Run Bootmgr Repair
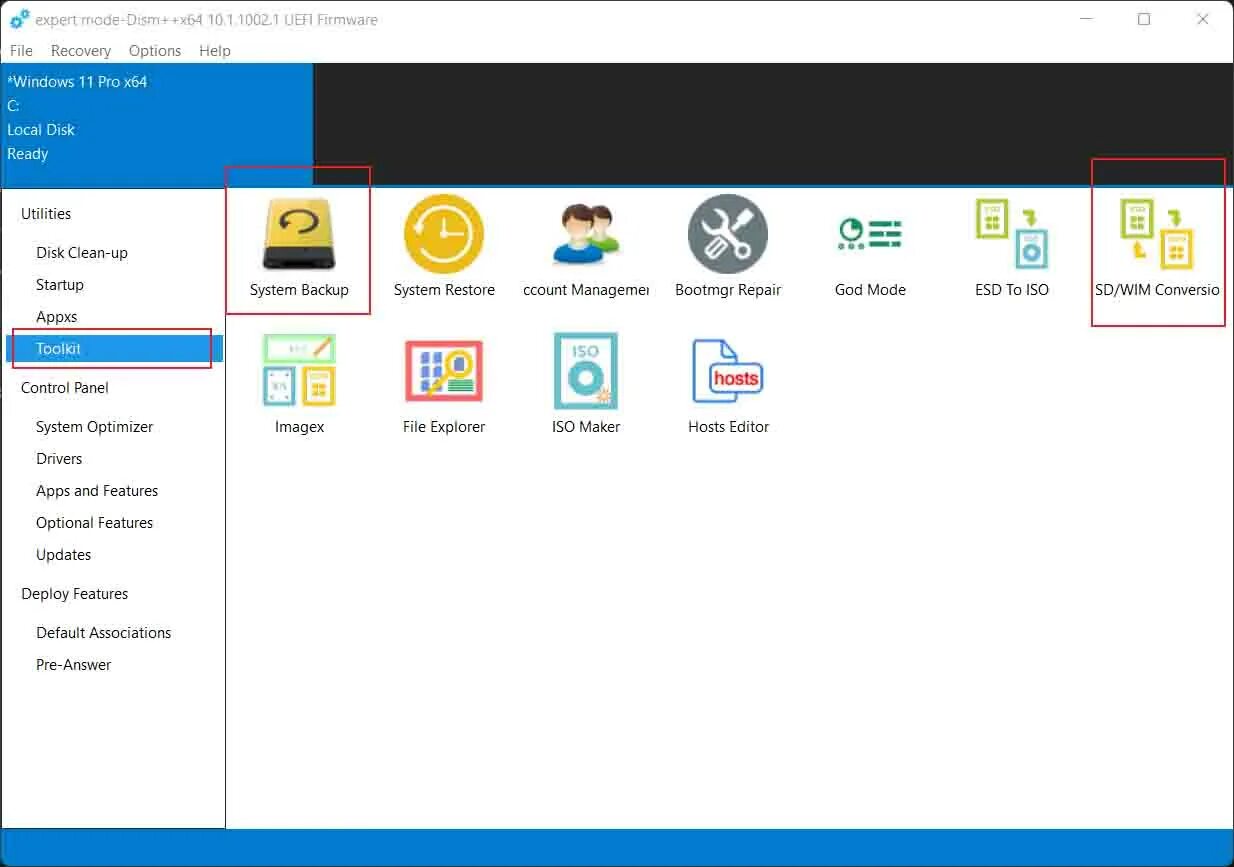The height and width of the screenshot is (867, 1234). 728,246
